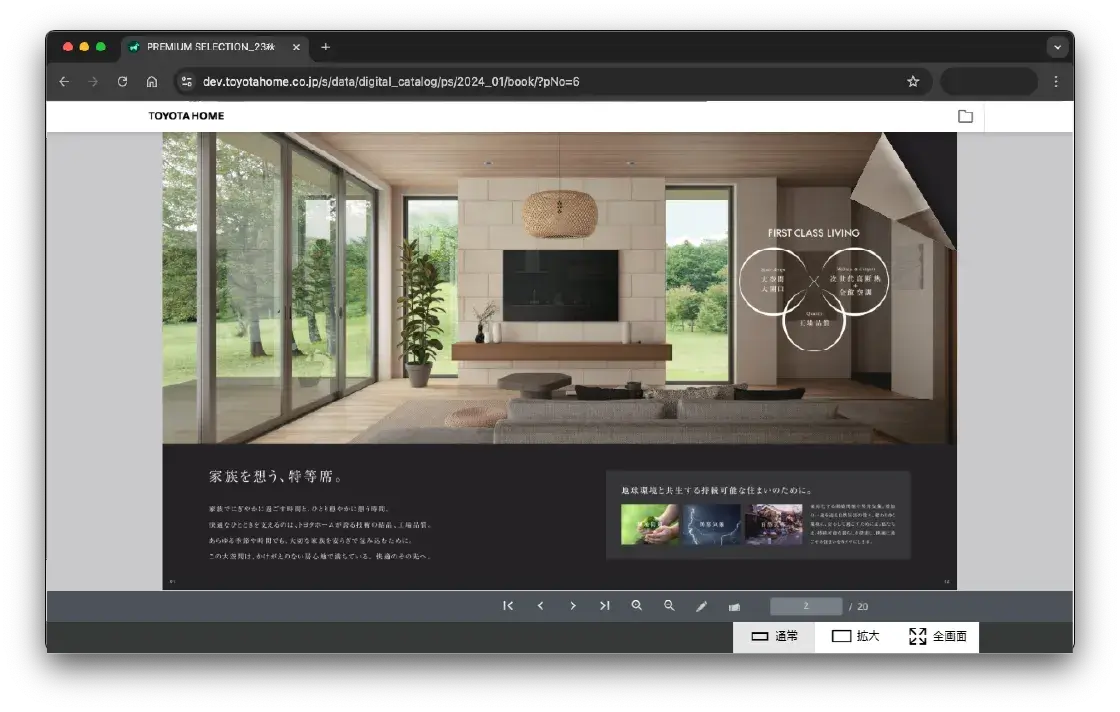Open Chrome's three-dot menu
This screenshot has height=712, width=1120.
pyautogui.click(x=1056, y=82)
